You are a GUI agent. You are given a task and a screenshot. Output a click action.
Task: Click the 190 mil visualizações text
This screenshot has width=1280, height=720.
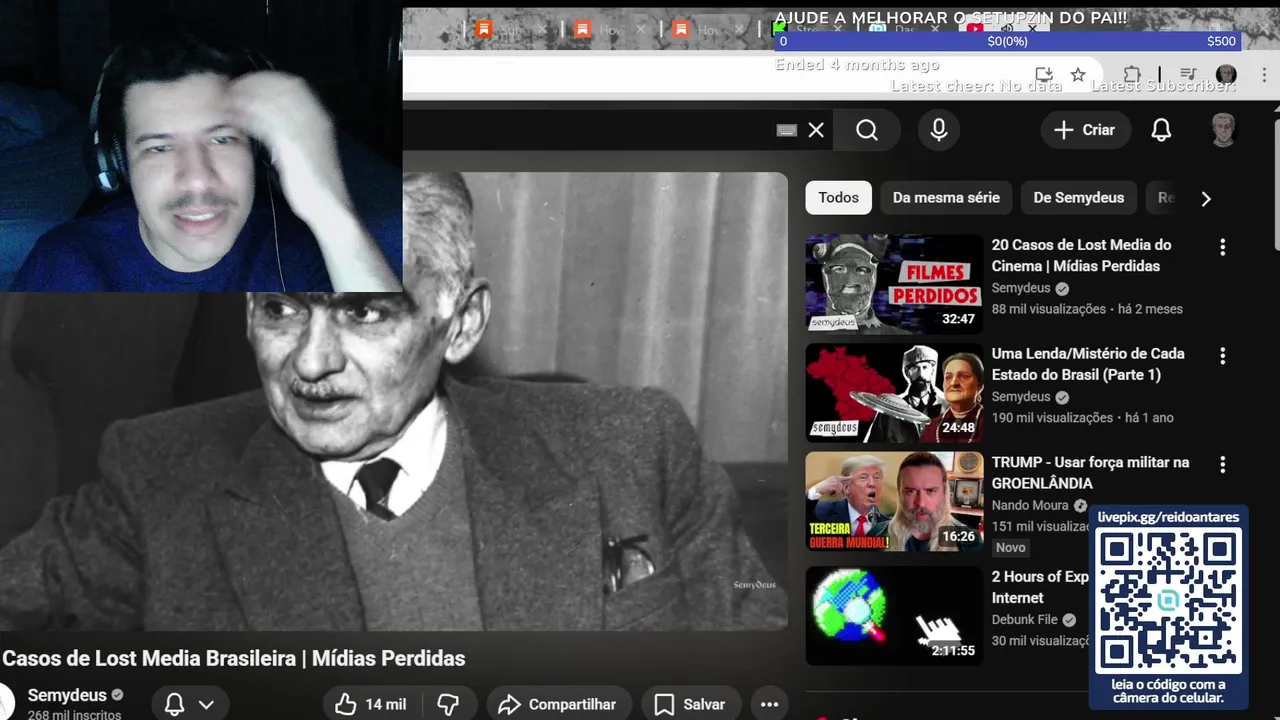[1052, 418]
